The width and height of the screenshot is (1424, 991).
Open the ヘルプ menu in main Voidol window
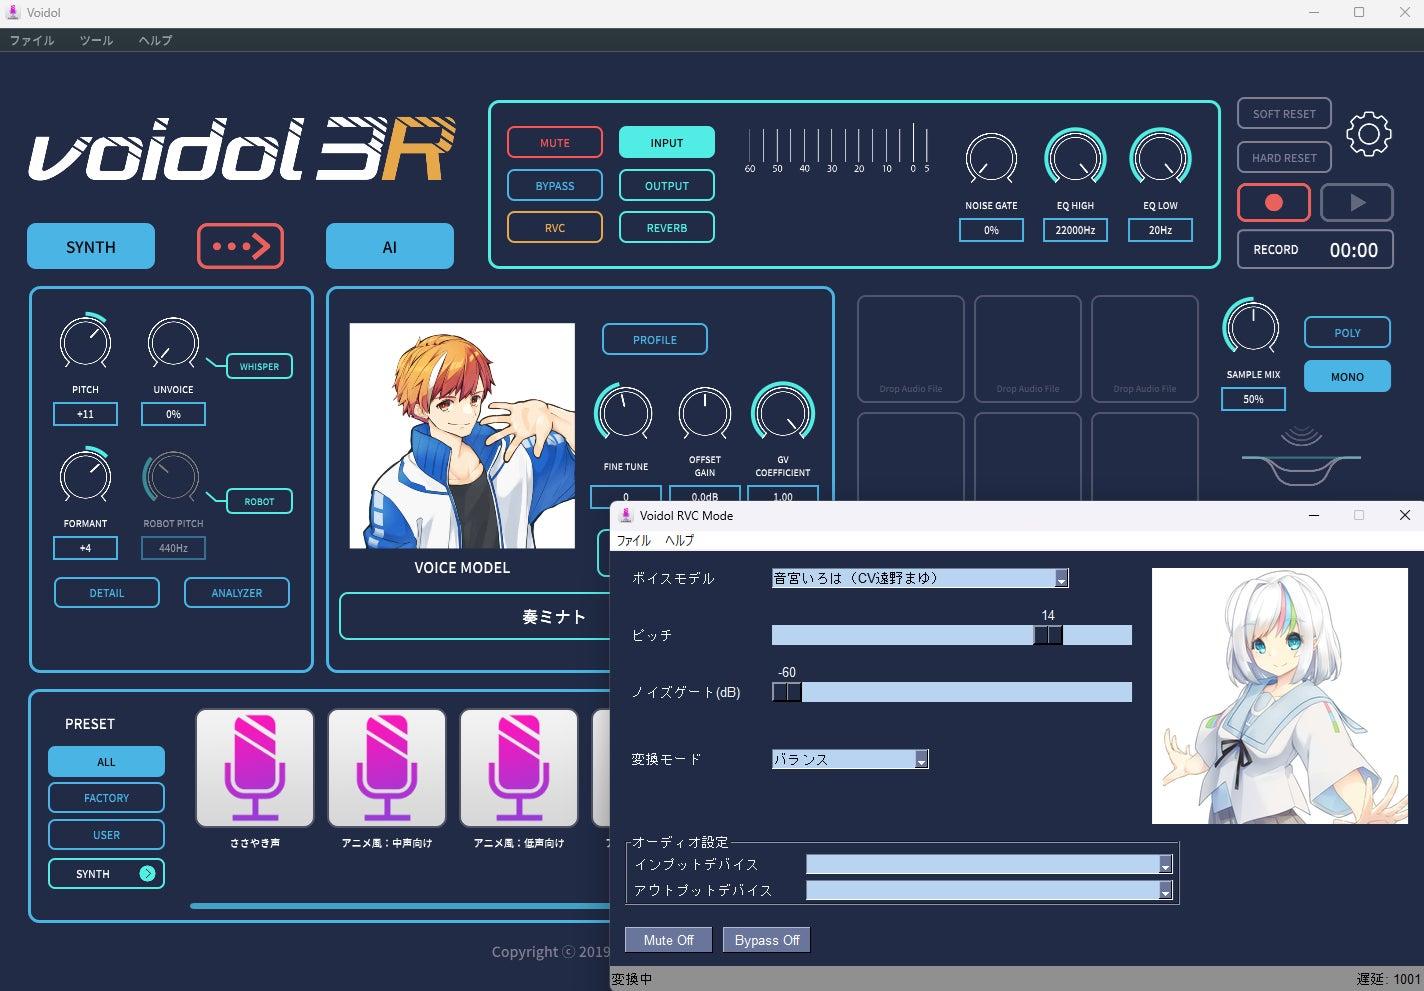tap(155, 40)
